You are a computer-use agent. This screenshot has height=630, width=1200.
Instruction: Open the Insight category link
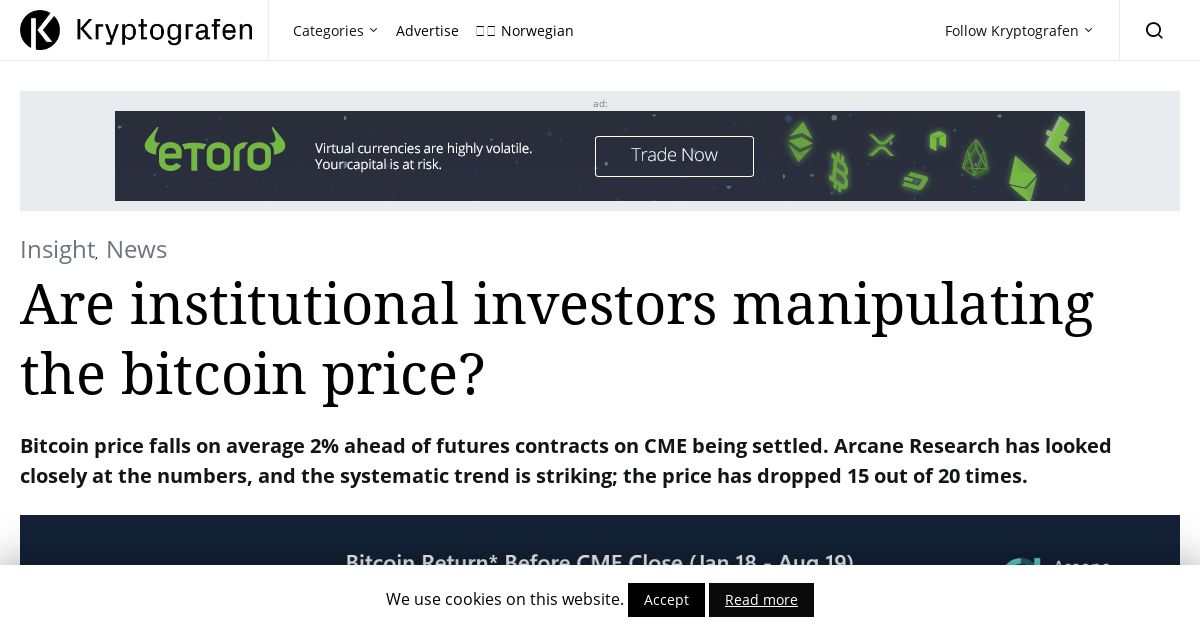pyautogui.click(x=57, y=249)
